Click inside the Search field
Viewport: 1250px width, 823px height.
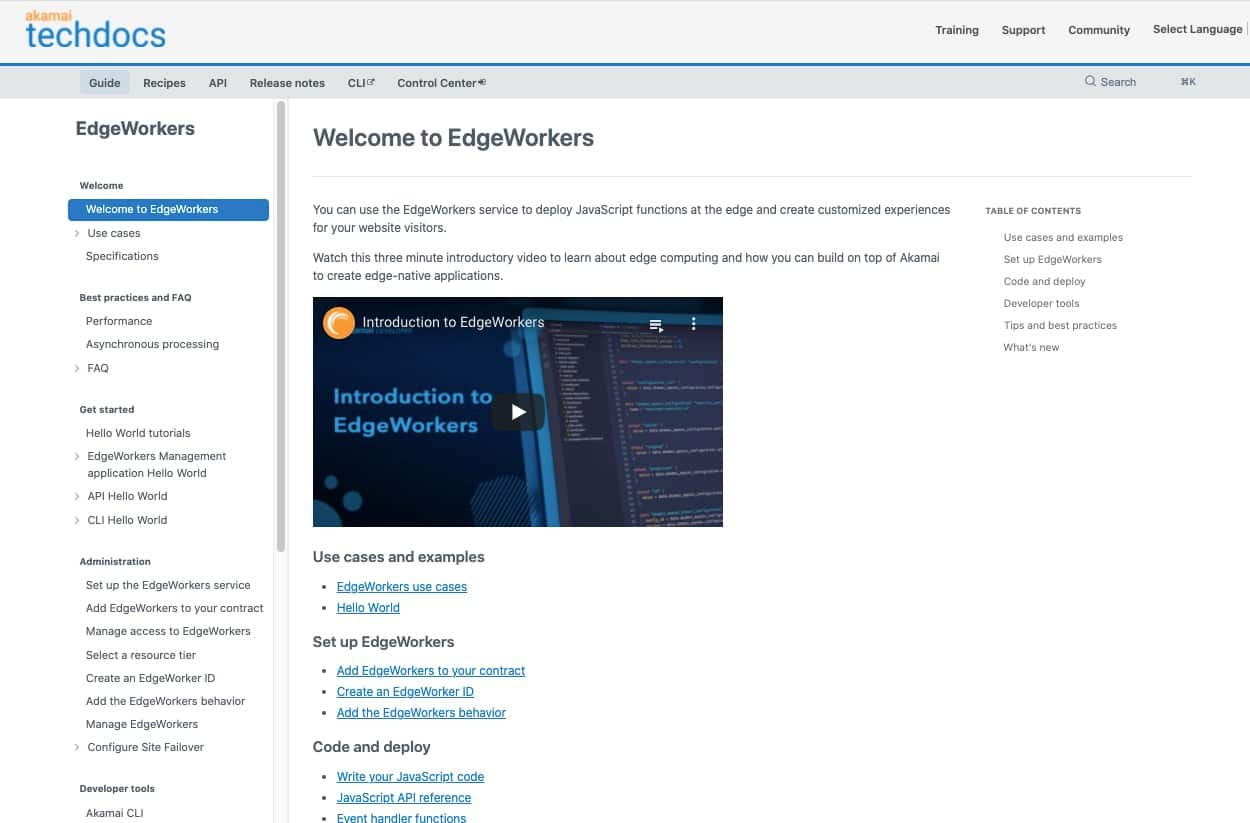tap(1130, 82)
